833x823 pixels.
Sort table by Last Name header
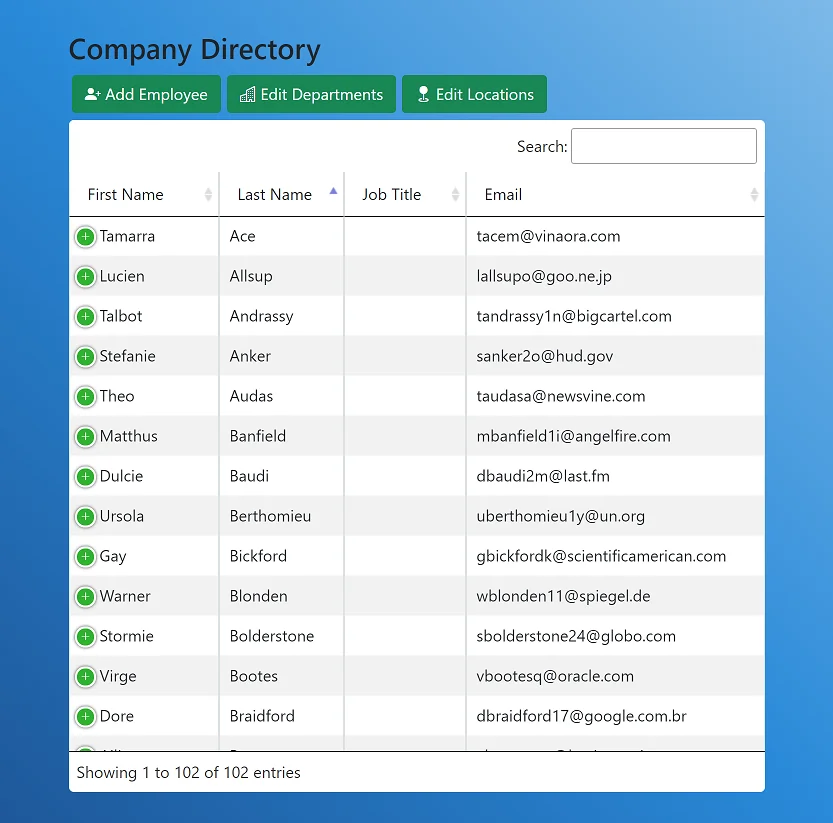point(275,195)
